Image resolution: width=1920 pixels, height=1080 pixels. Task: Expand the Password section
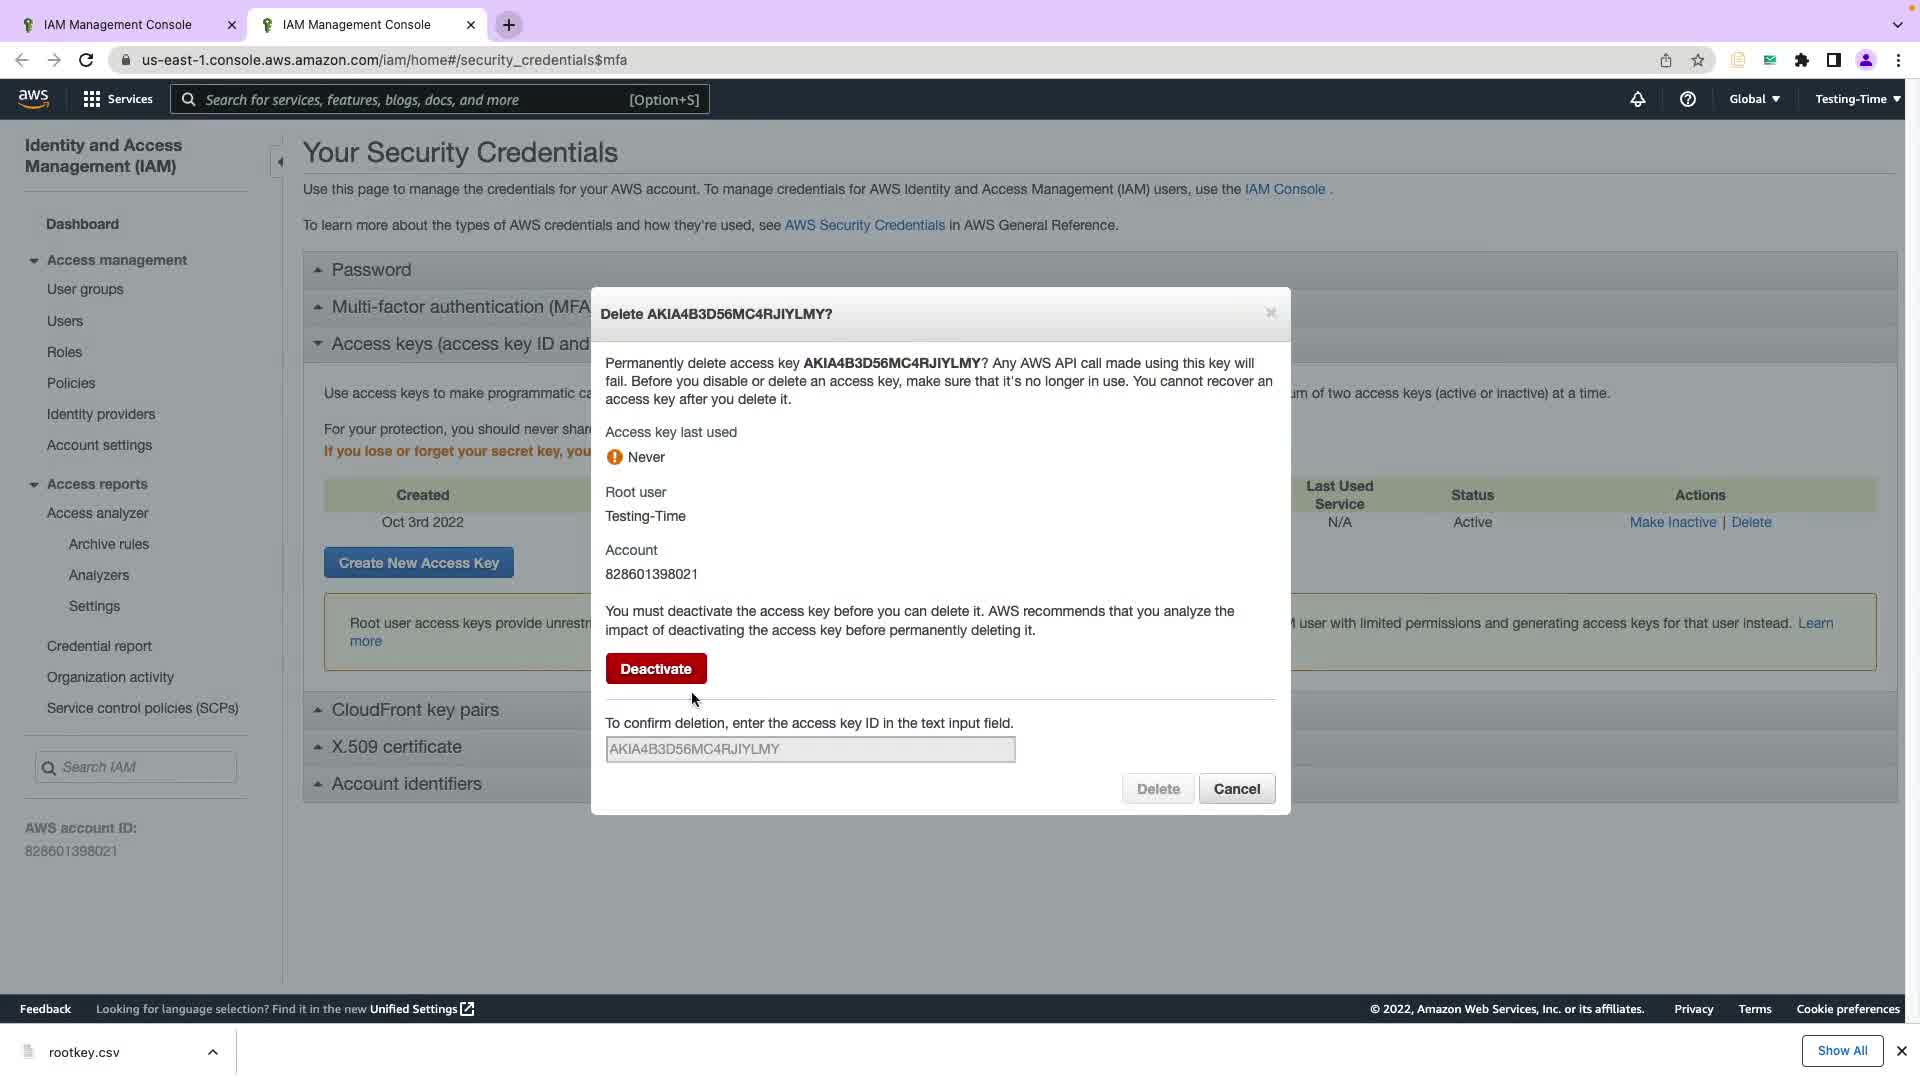(371, 270)
